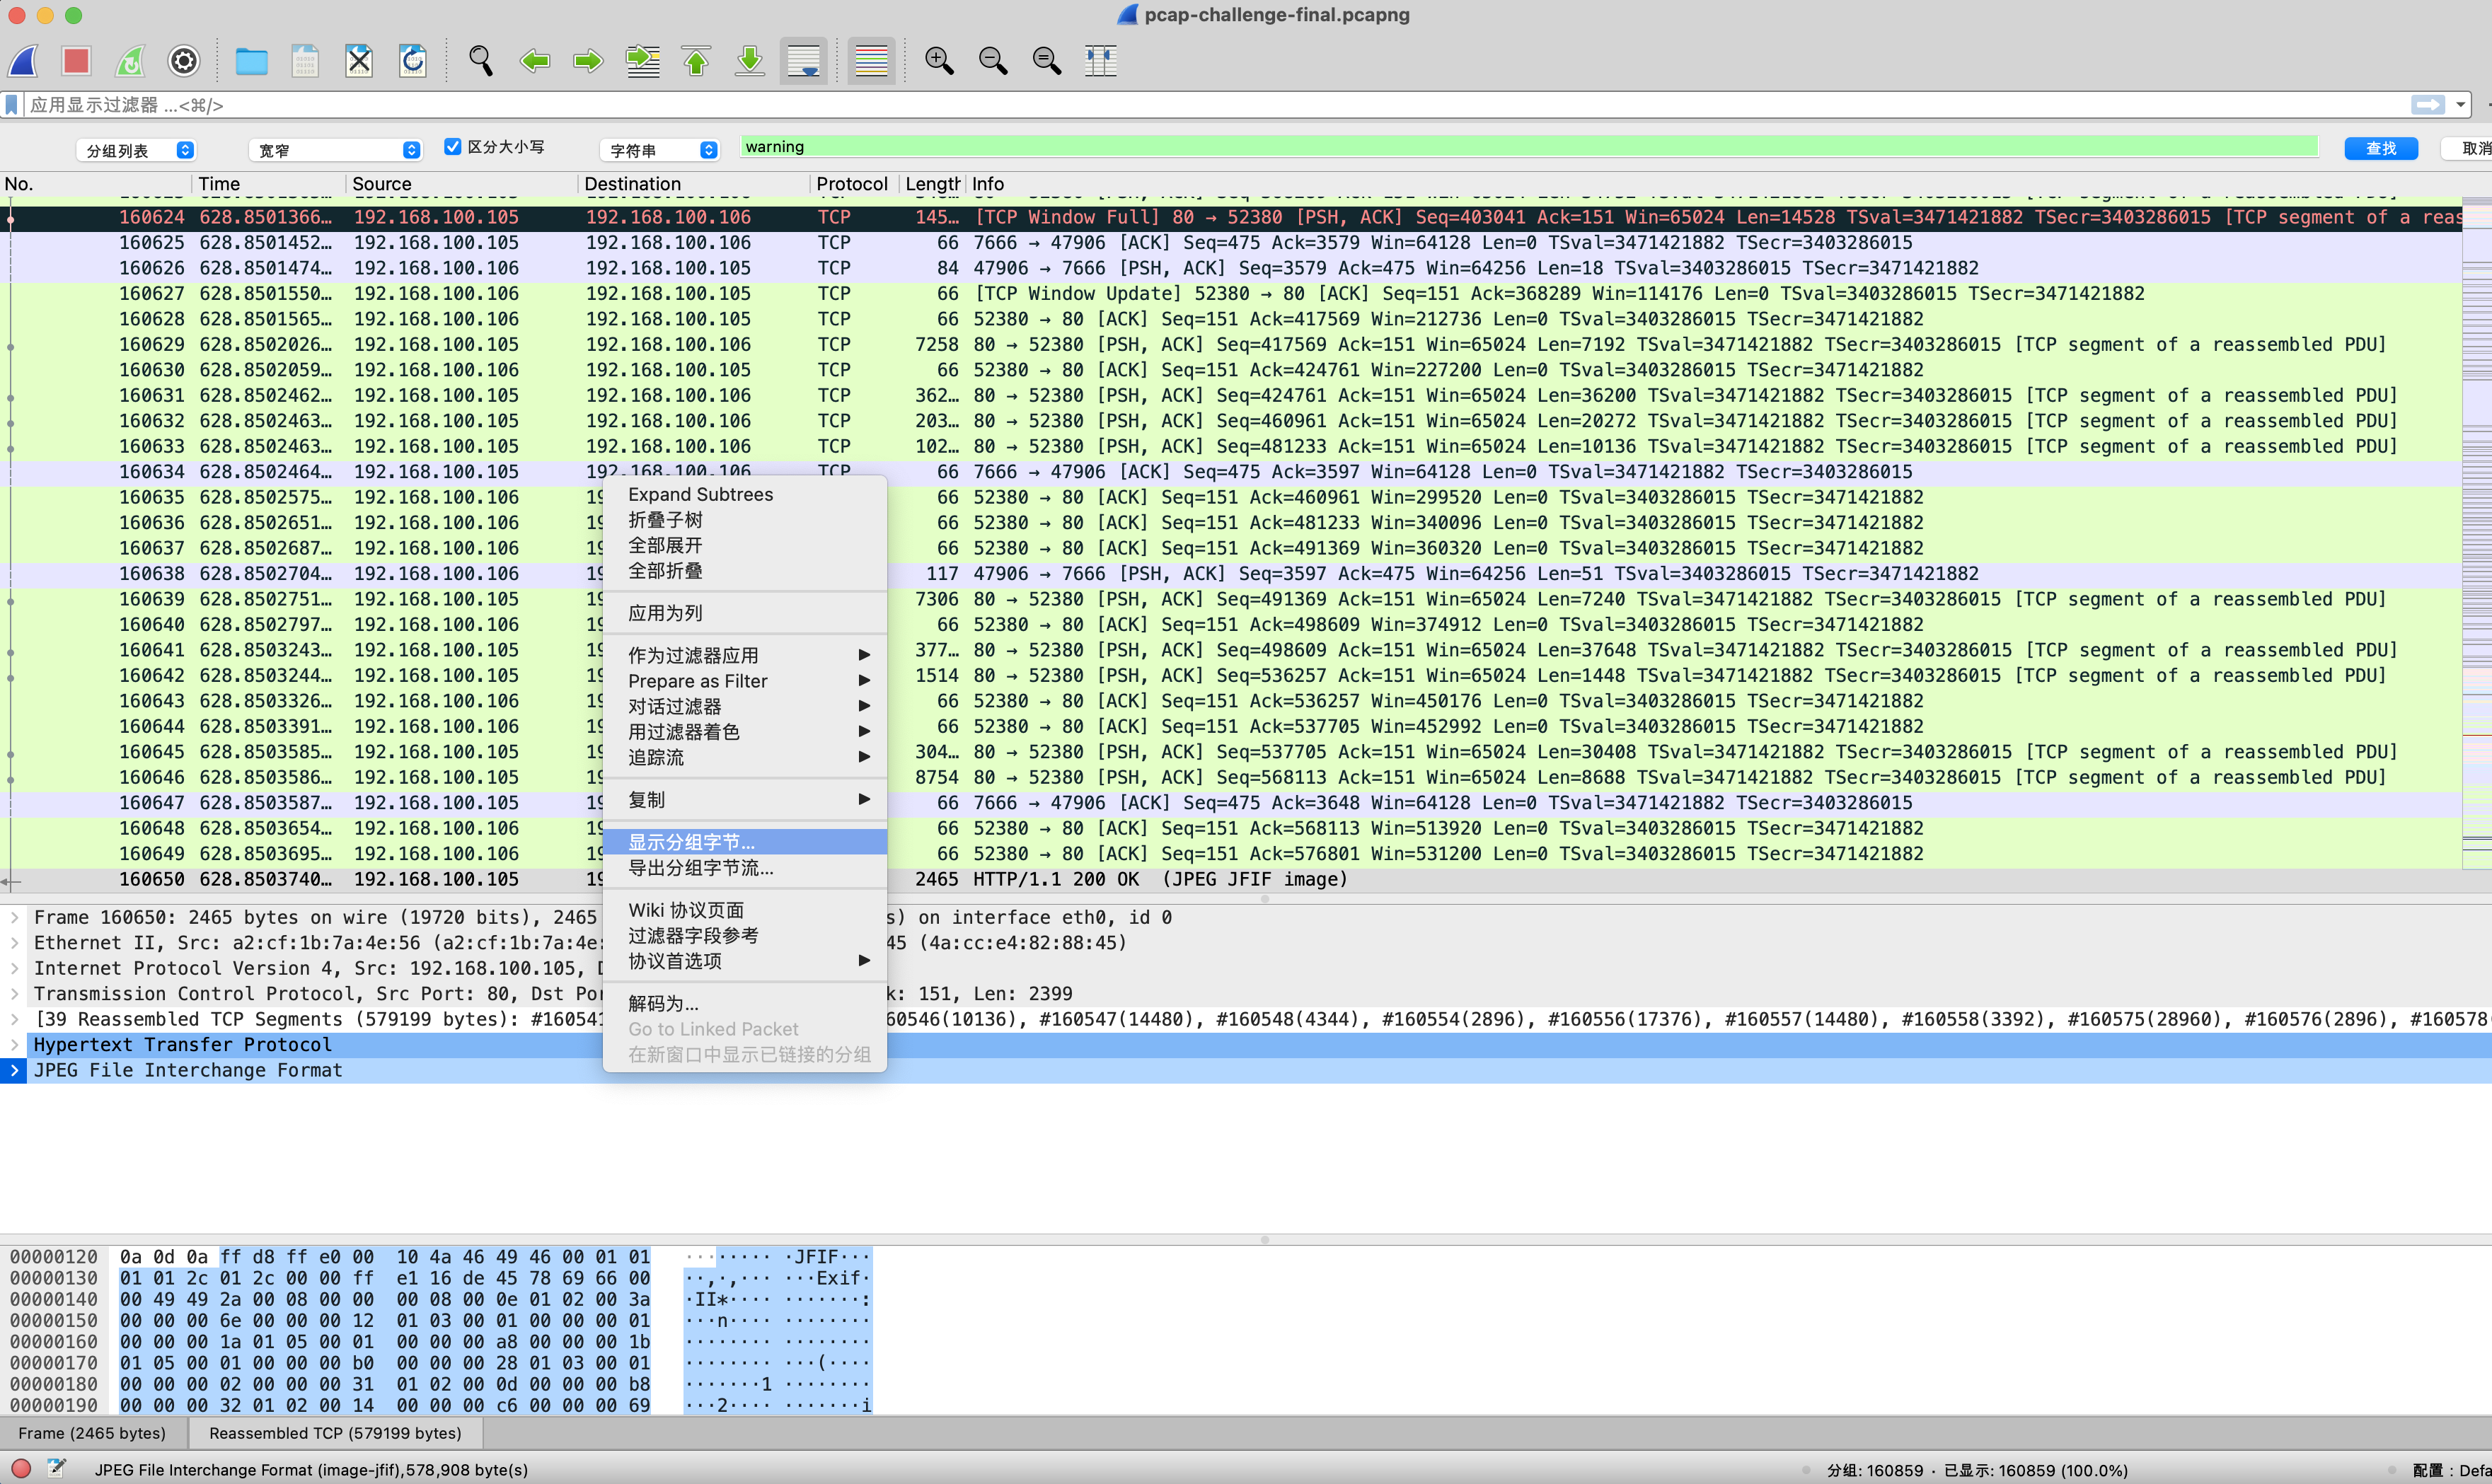Open the 分组列表 search-in dropdown
Viewport: 2492px width, 1484px height.
136,150
